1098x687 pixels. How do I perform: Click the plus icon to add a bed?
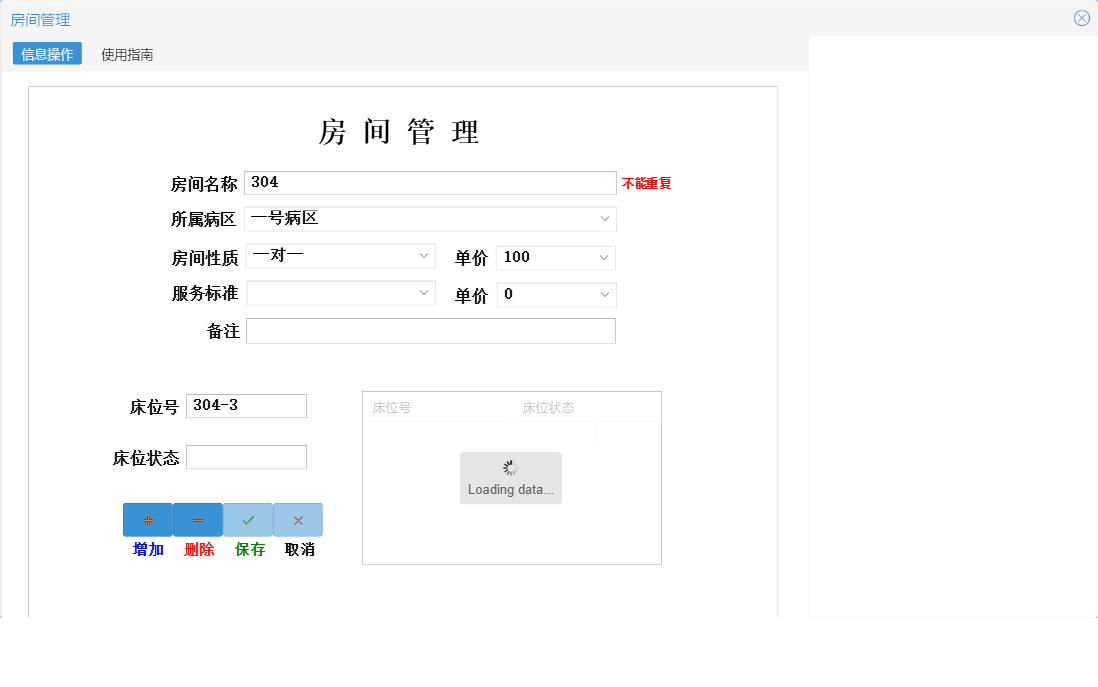tap(147, 519)
